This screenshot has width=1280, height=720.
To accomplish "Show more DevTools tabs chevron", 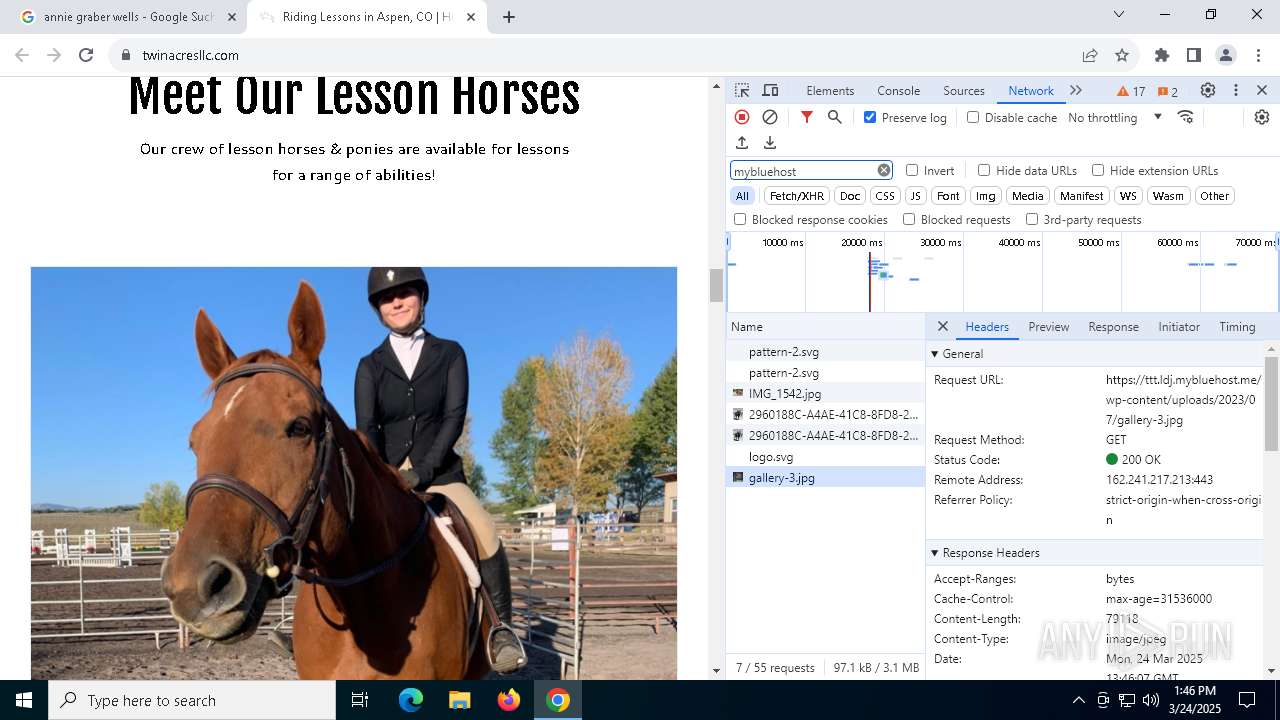I will (1076, 90).
